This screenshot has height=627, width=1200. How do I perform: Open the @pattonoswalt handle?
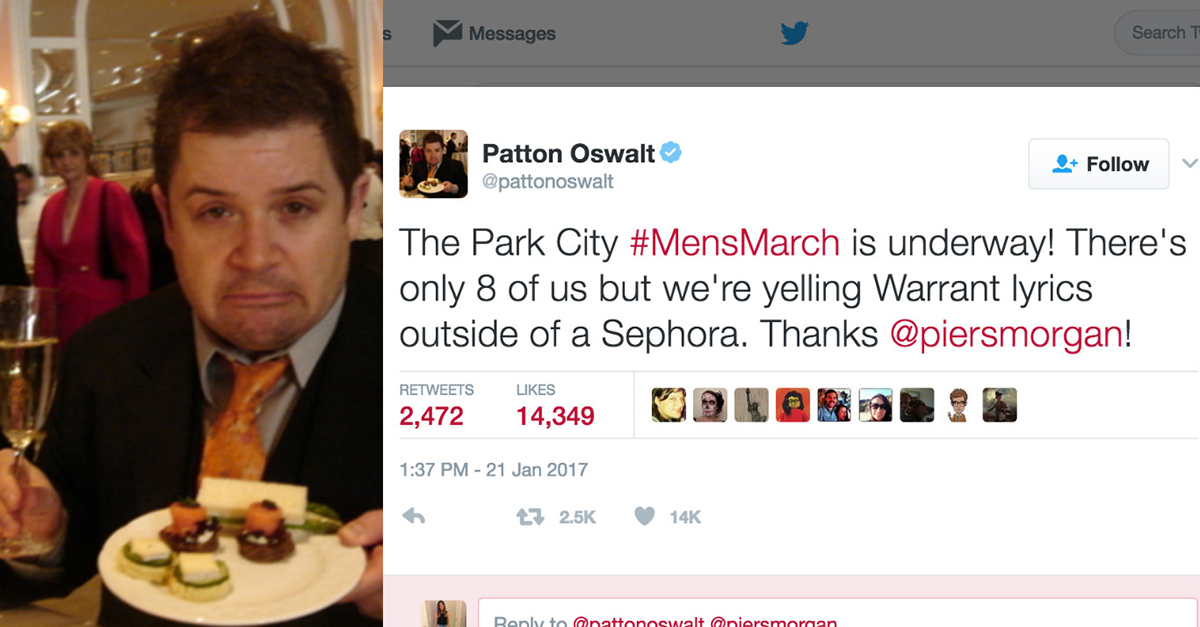tap(548, 182)
